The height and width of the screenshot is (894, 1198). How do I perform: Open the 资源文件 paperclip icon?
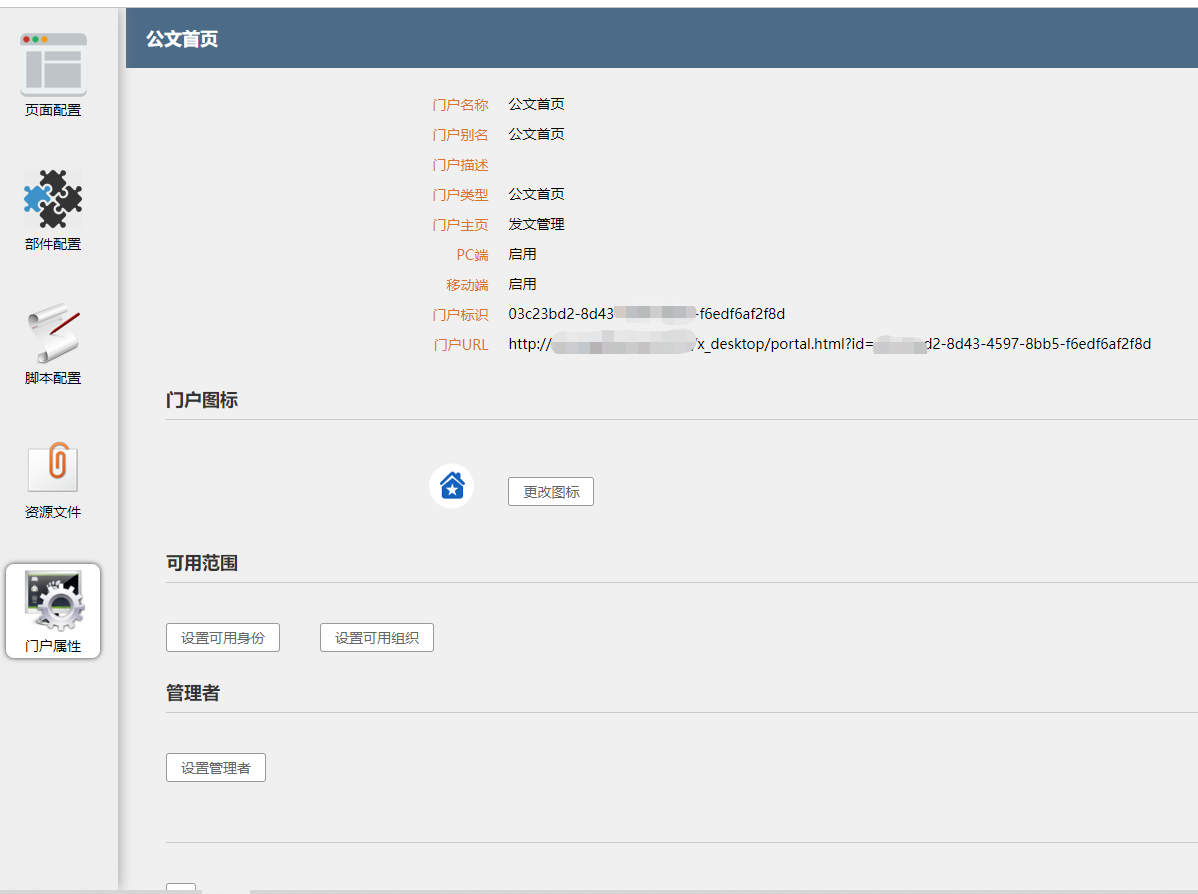pyautogui.click(x=53, y=467)
